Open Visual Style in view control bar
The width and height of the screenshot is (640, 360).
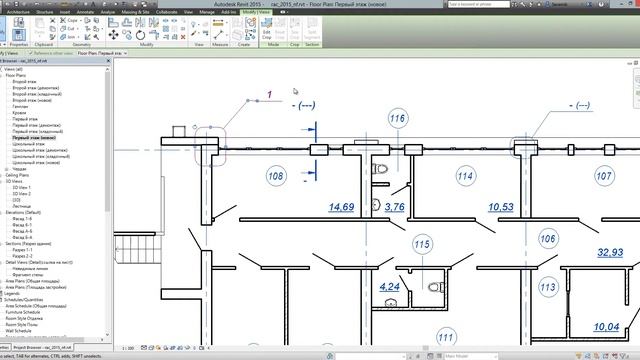pos(151,348)
